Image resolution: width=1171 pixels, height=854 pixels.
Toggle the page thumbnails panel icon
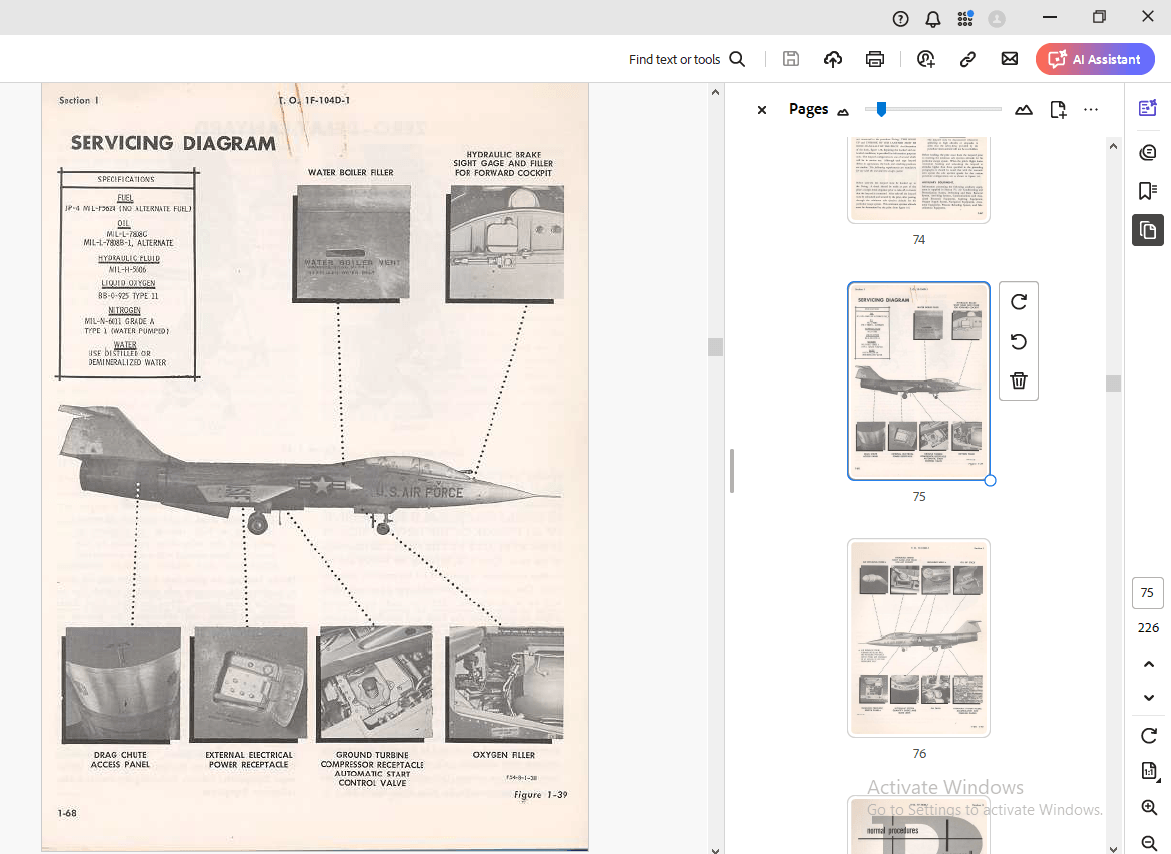tap(1148, 230)
